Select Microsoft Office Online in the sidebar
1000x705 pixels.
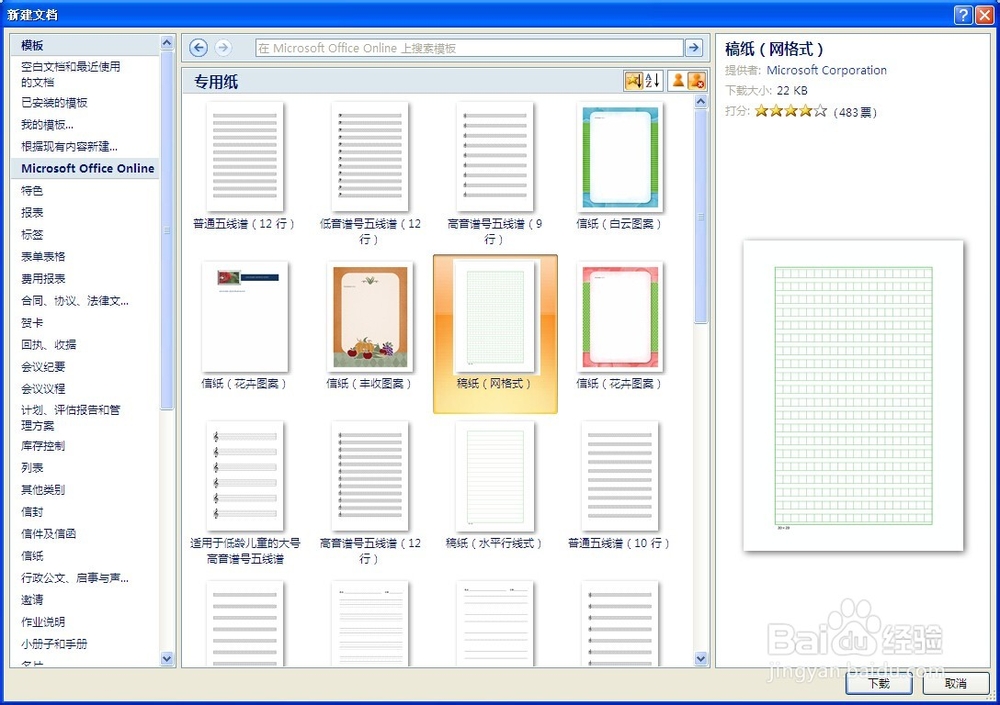click(86, 168)
